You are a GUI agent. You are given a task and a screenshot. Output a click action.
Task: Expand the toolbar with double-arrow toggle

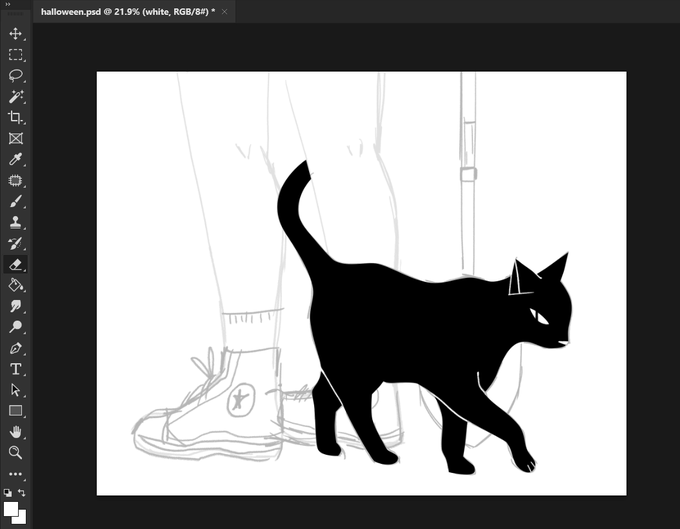coord(8,4)
